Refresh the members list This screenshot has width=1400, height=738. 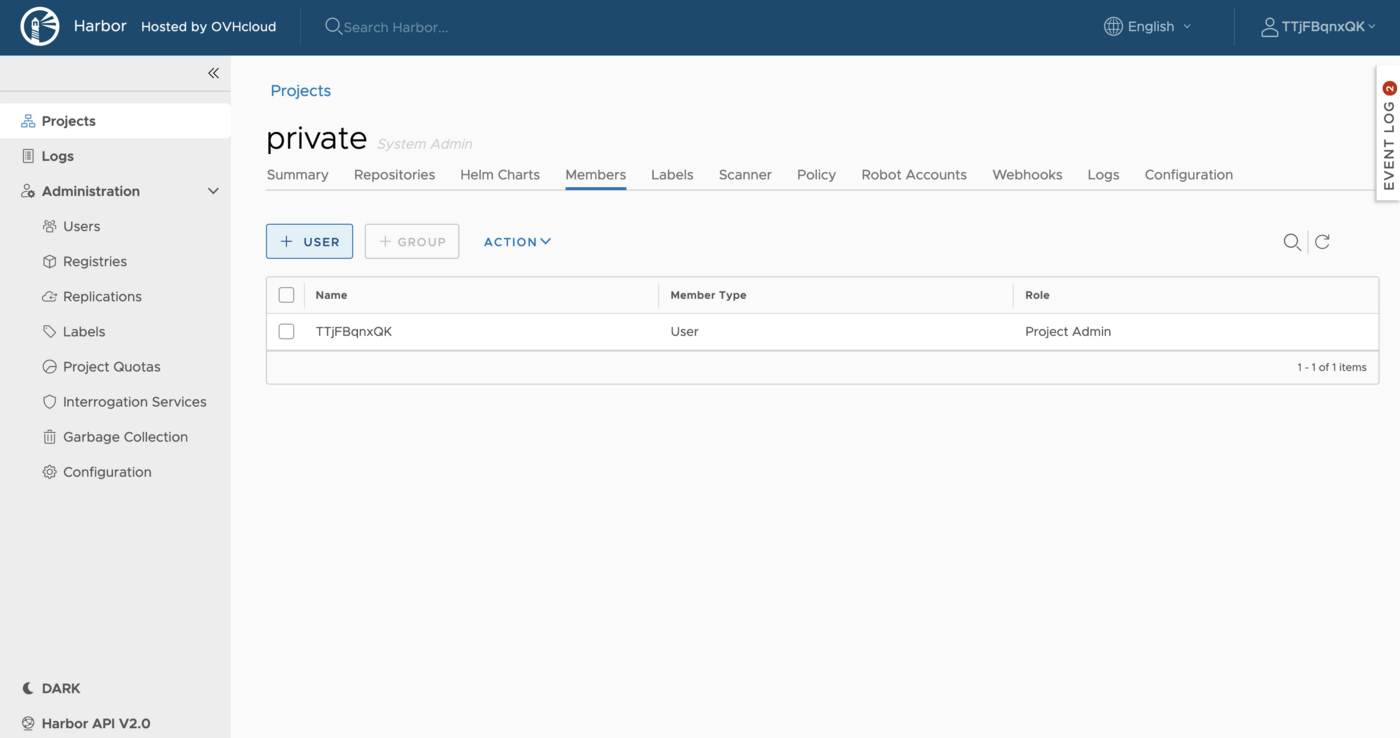1322,242
